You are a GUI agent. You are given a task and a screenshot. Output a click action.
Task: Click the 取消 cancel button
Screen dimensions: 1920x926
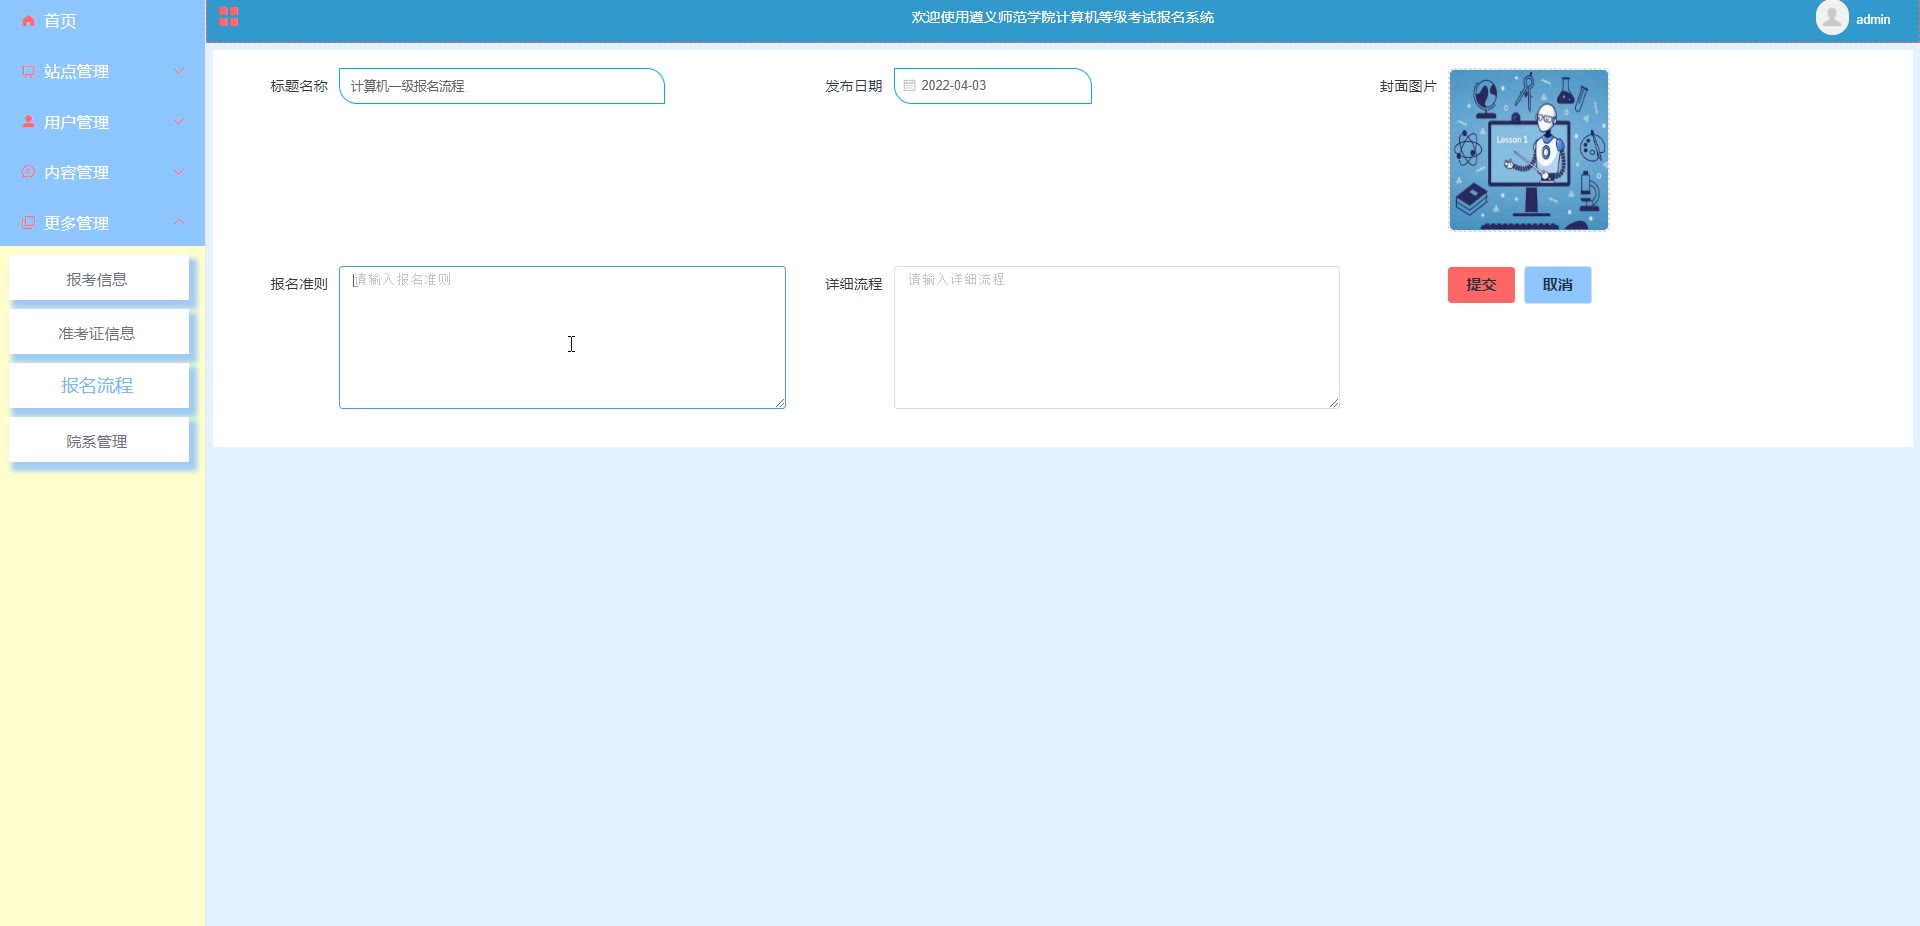pos(1557,285)
